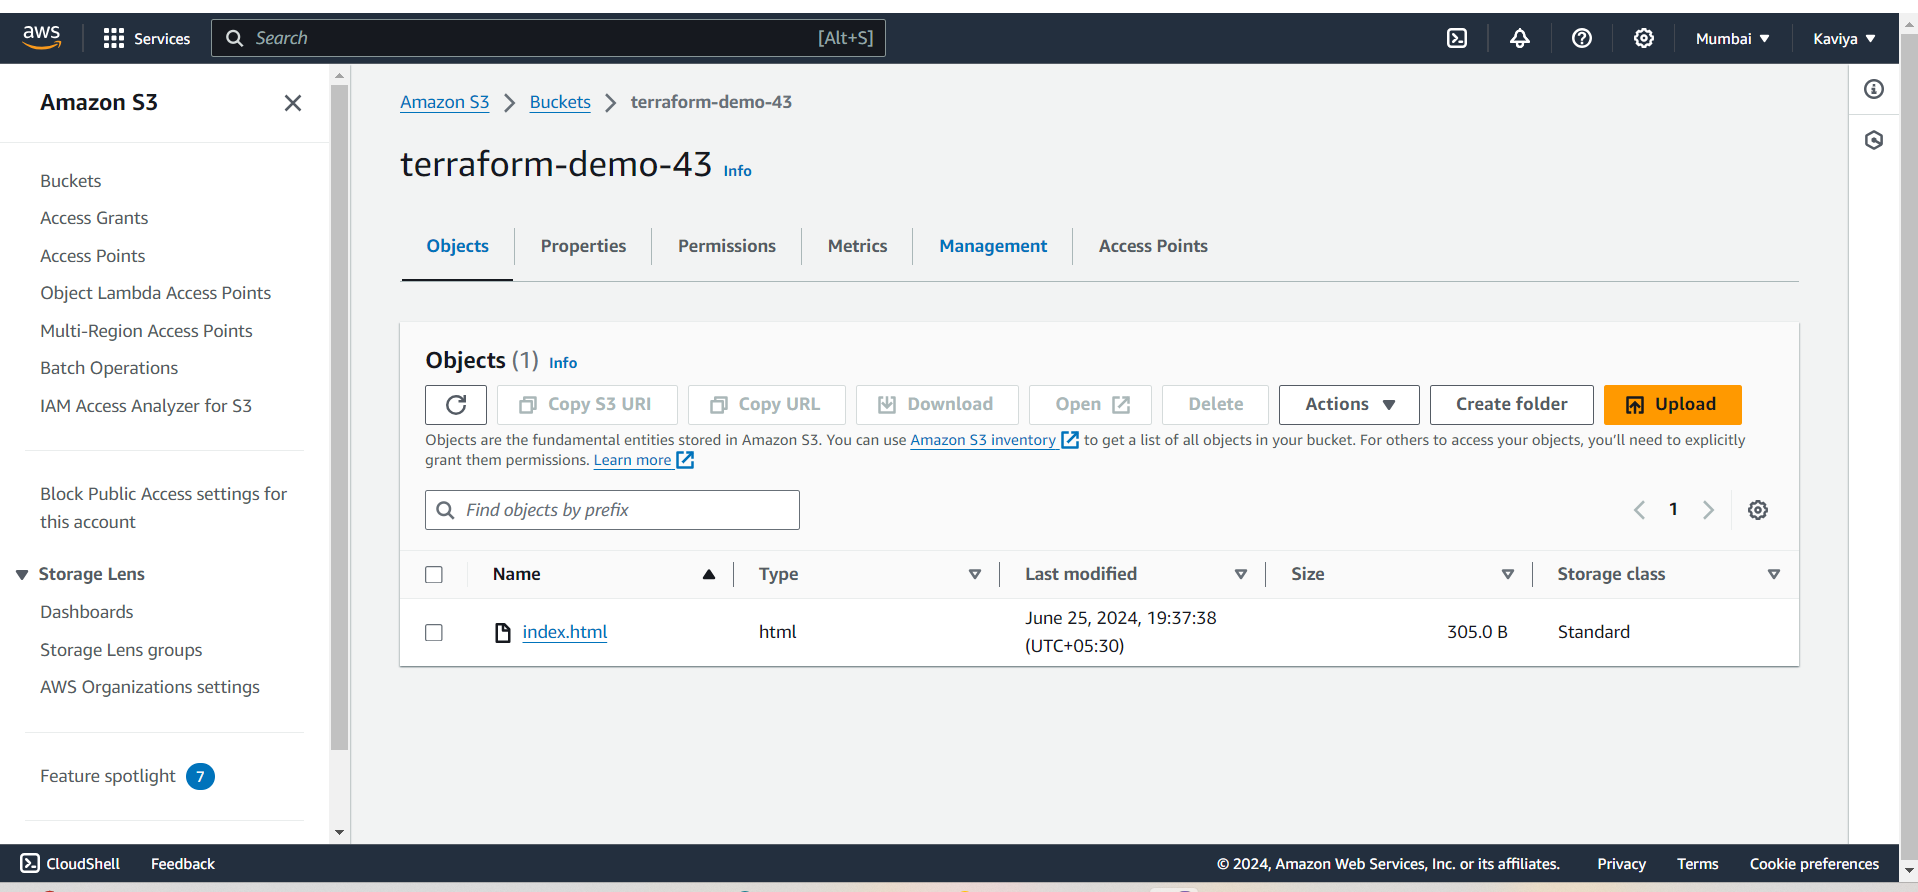1918x892 pixels.
Task: Click the refresh objects button
Action: click(455, 405)
